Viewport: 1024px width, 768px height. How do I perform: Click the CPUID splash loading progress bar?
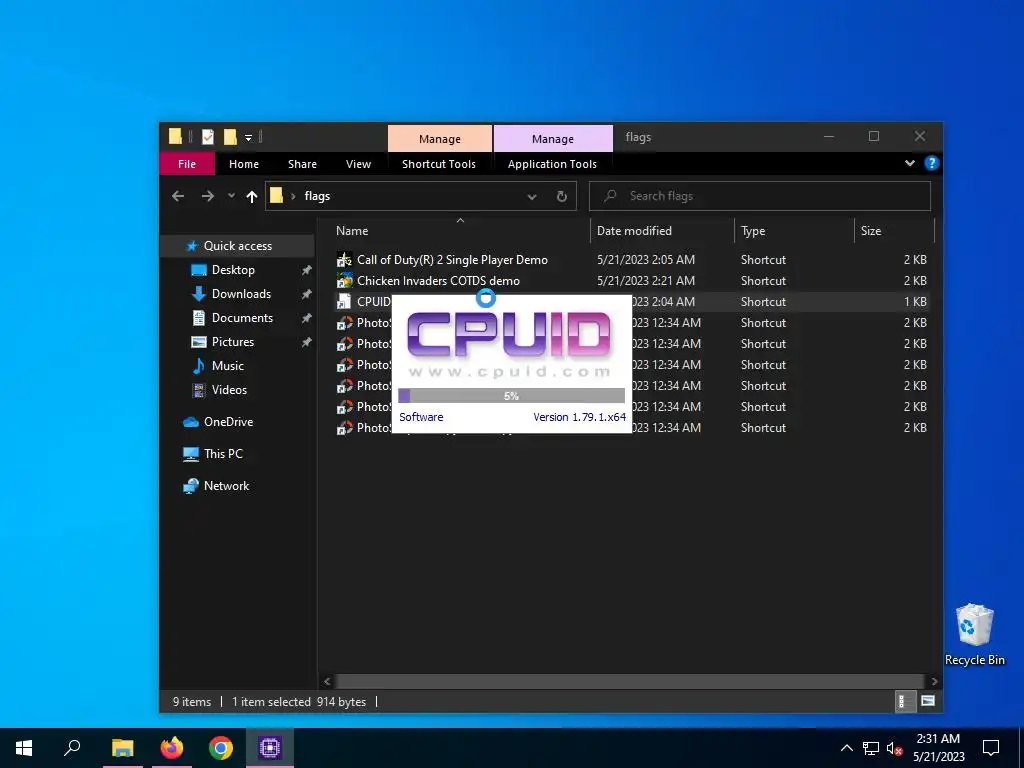point(511,396)
